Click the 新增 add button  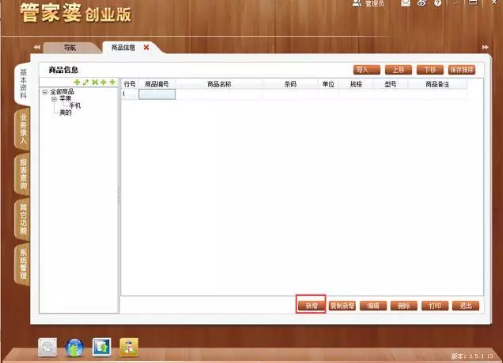point(311,306)
